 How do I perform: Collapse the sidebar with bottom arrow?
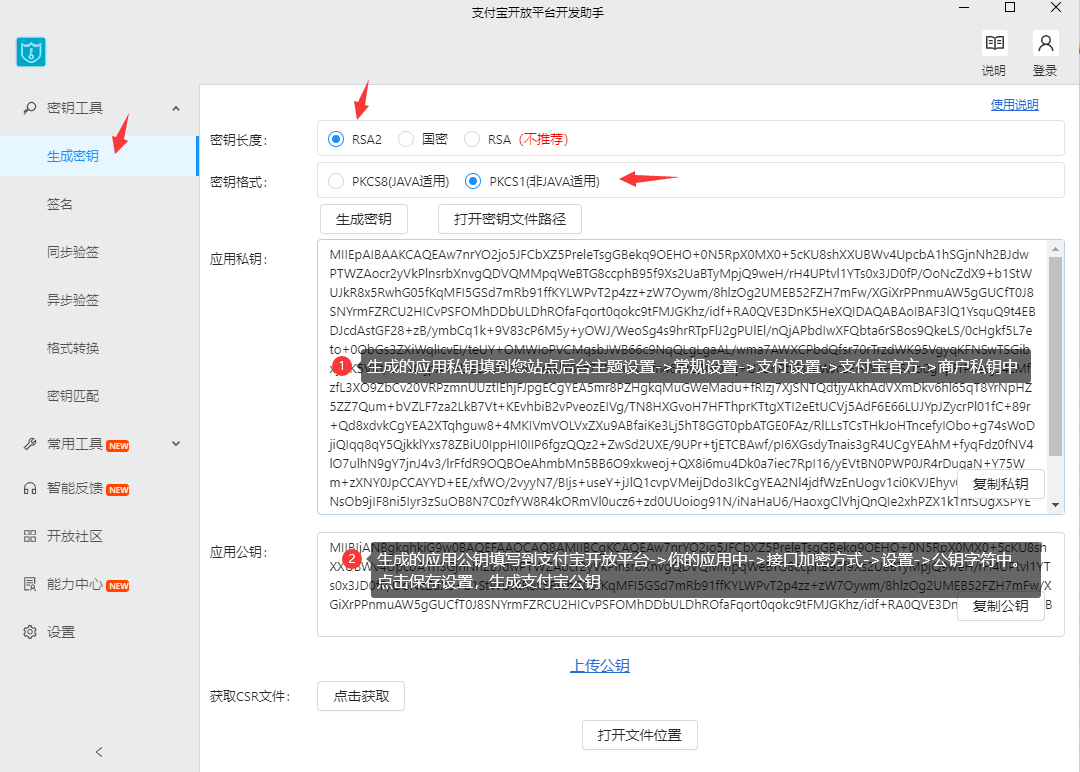(x=99, y=752)
